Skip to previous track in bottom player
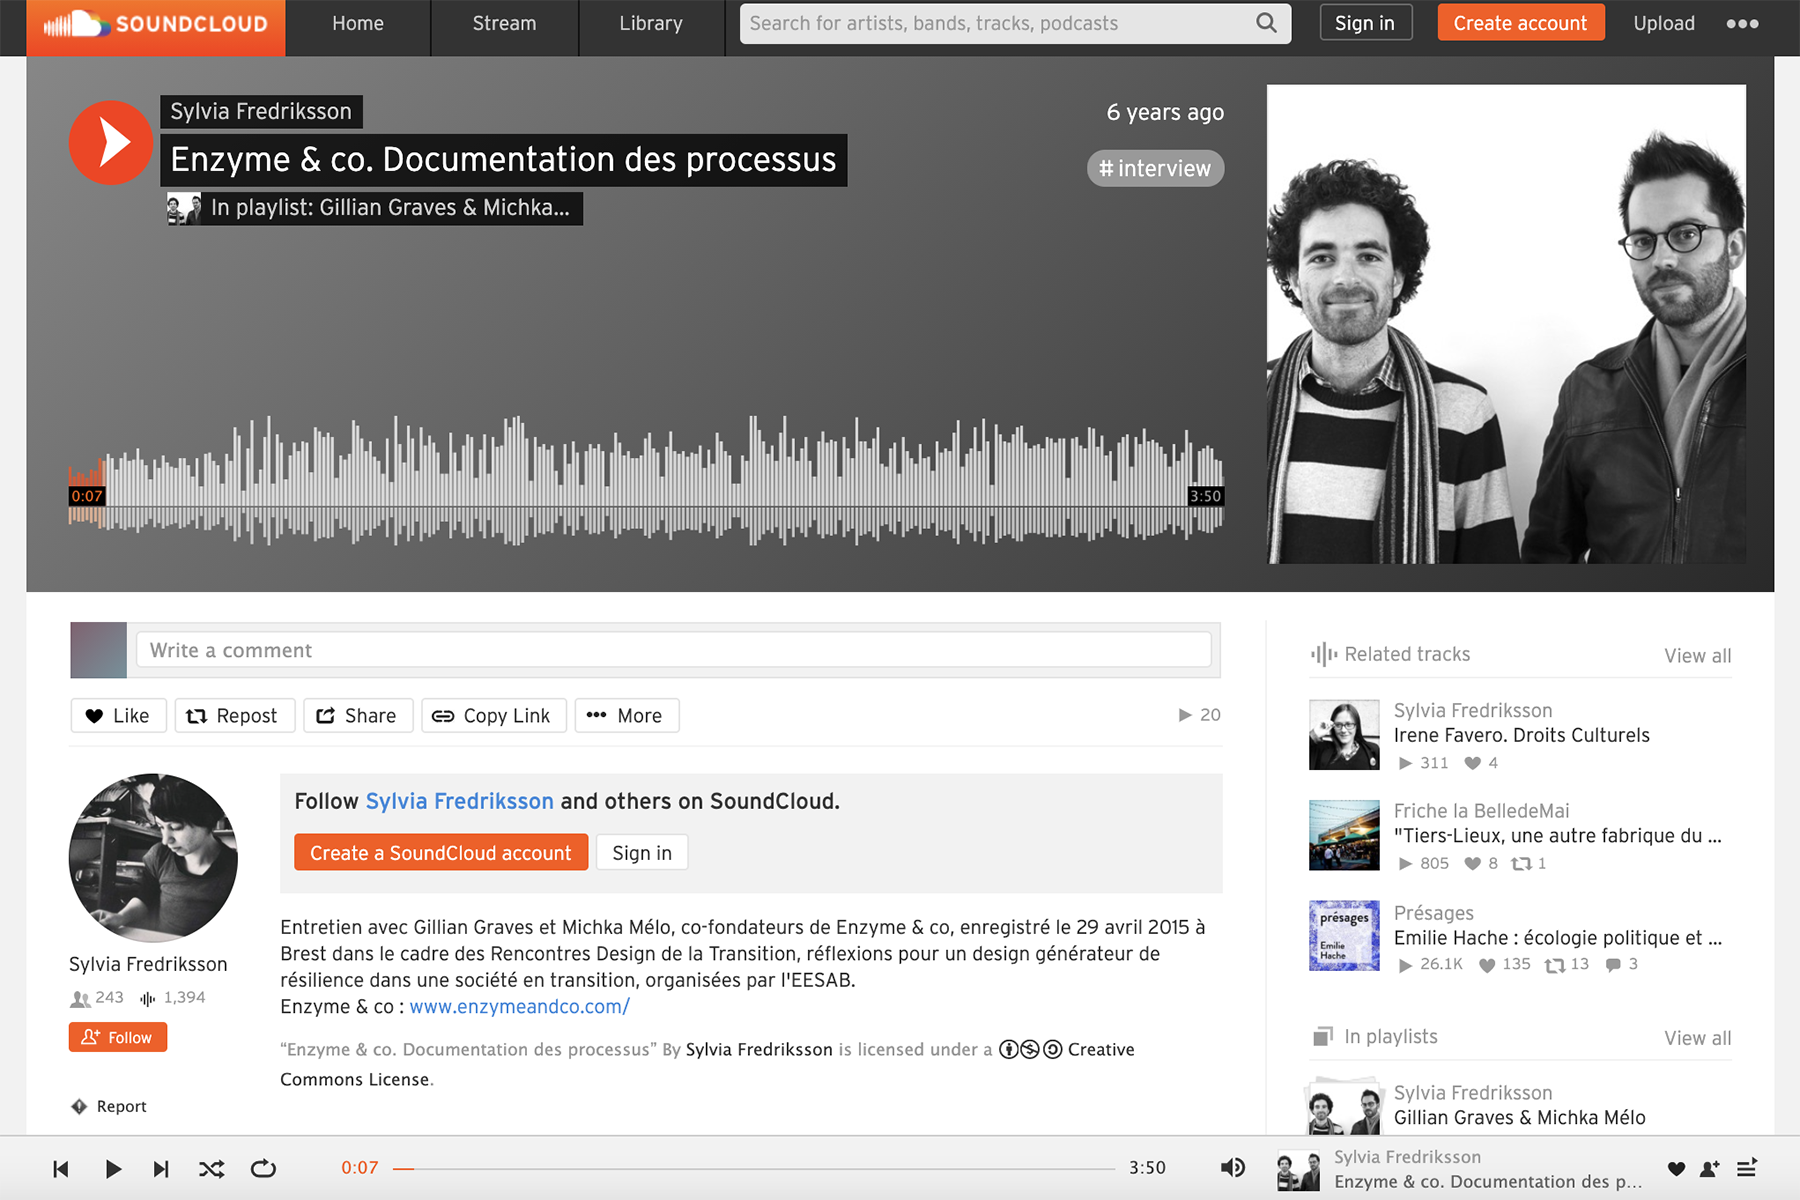Image resolution: width=1800 pixels, height=1200 pixels. tap(61, 1168)
